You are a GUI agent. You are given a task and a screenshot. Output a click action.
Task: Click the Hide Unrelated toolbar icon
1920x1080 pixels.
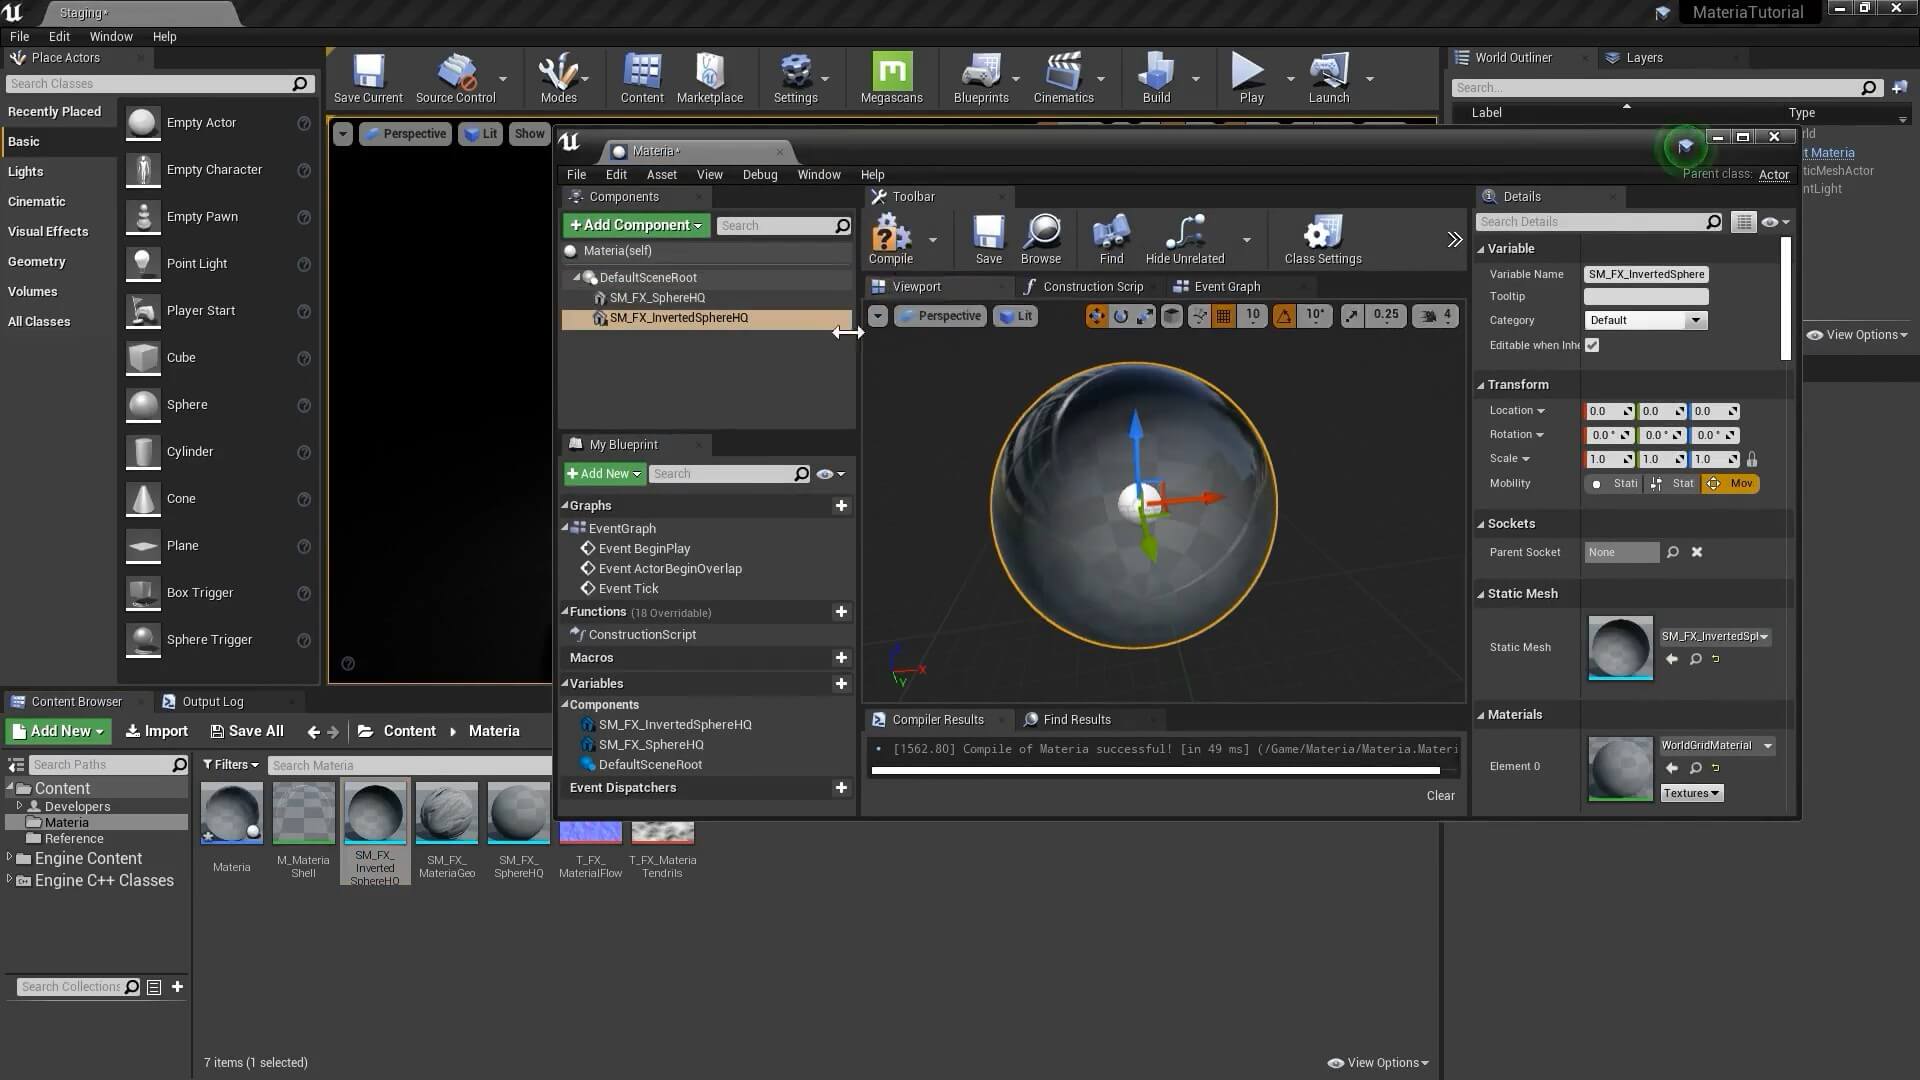point(1184,240)
